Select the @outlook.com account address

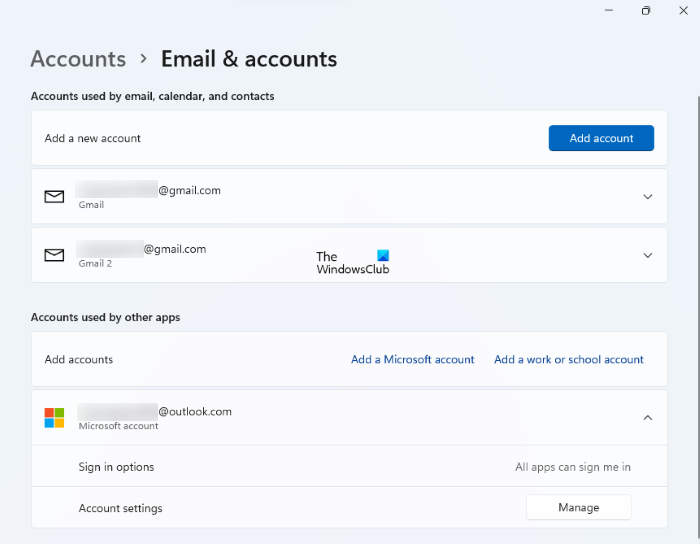coord(195,411)
